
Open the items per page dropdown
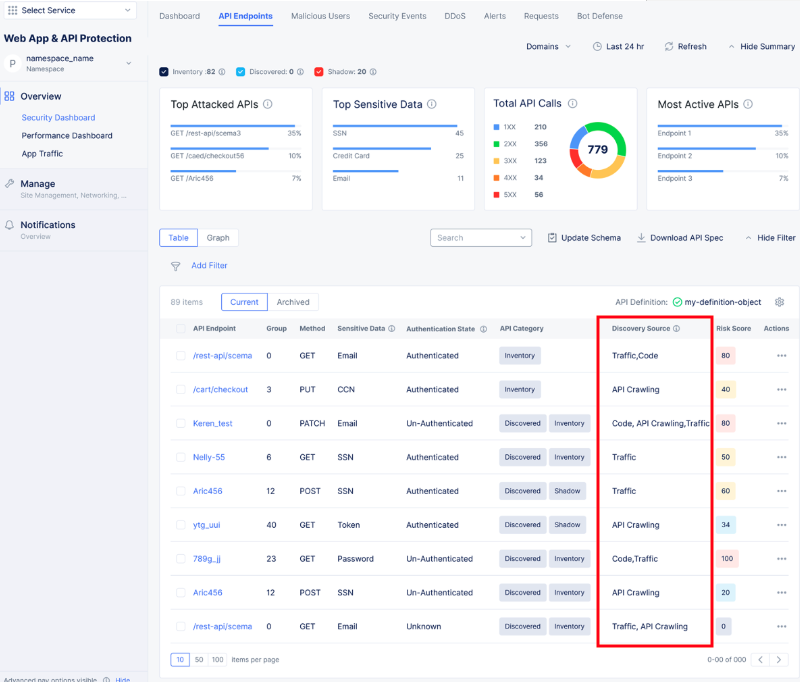[180, 660]
